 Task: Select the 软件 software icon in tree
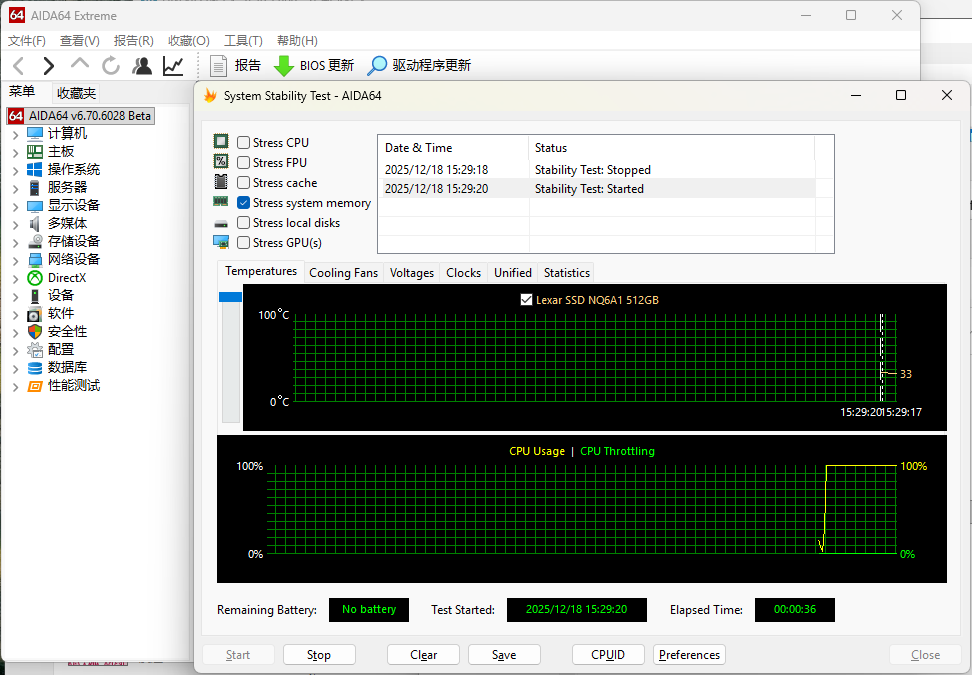(x=35, y=314)
